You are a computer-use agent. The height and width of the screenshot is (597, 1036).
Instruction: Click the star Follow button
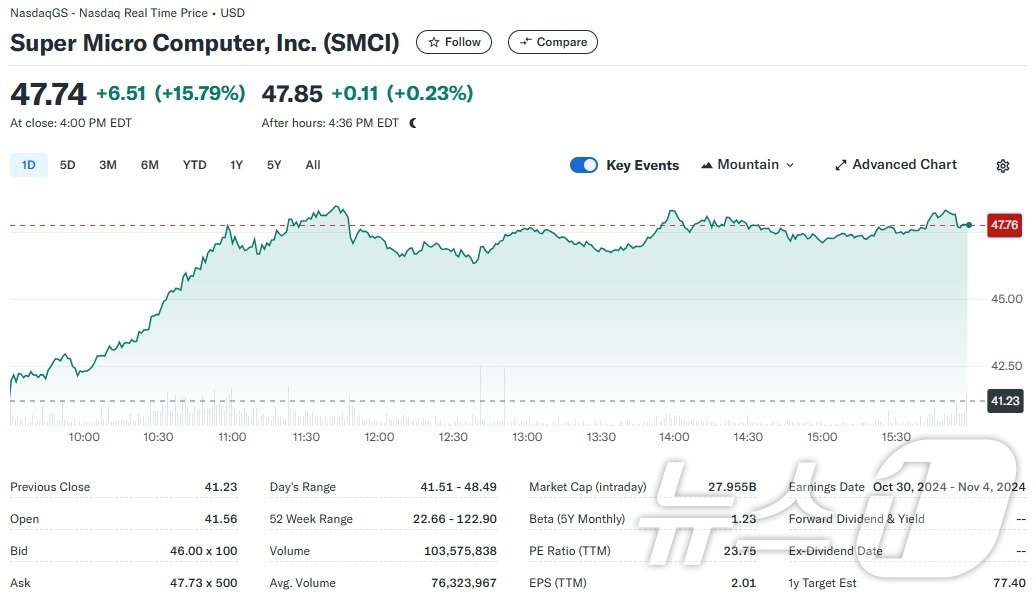pyautogui.click(x=454, y=42)
